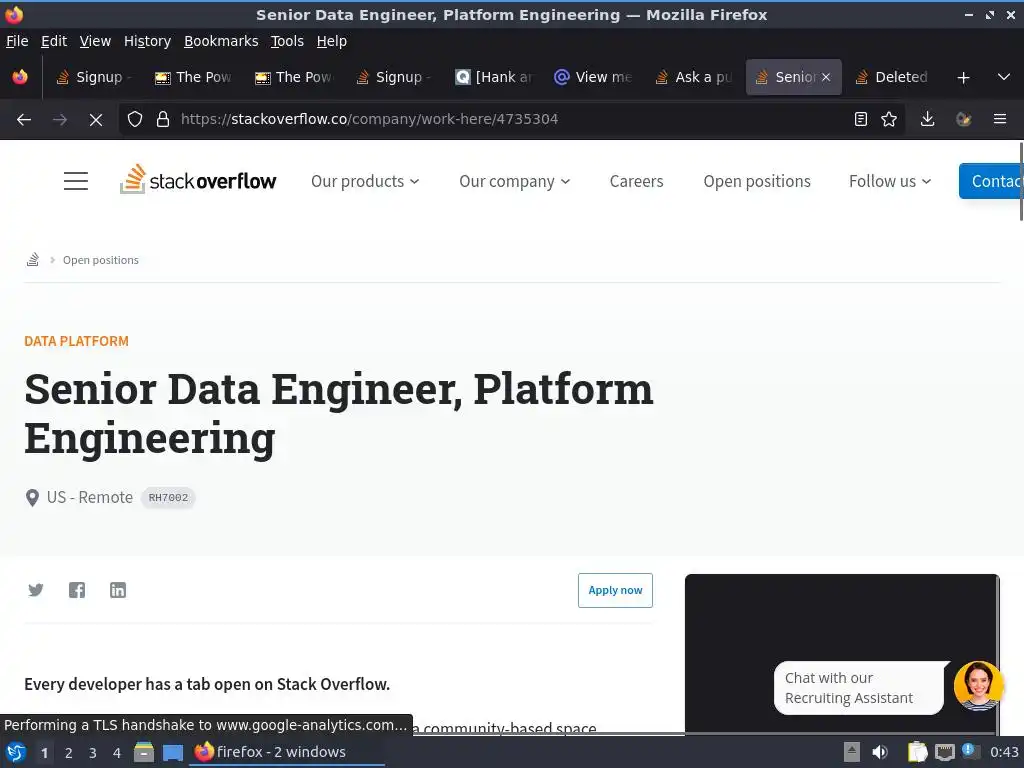This screenshot has height=768, width=1024.
Task: Open the hamburger menu on Stack Overflow page
Action: point(76,181)
